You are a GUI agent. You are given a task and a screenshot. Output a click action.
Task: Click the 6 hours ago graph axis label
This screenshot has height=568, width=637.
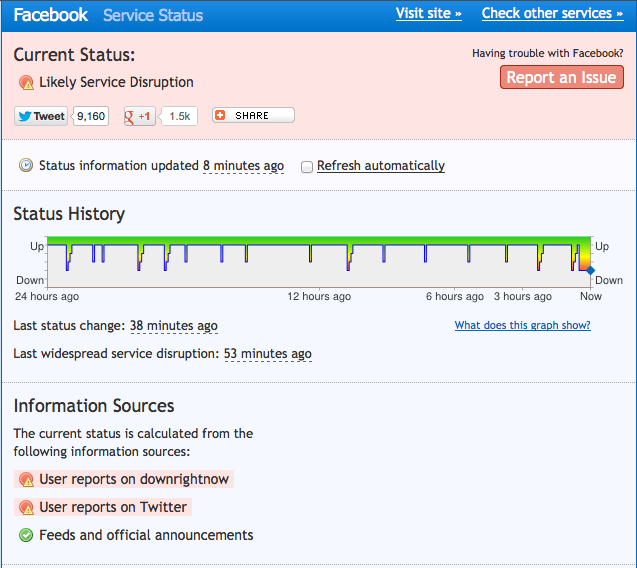[455, 296]
